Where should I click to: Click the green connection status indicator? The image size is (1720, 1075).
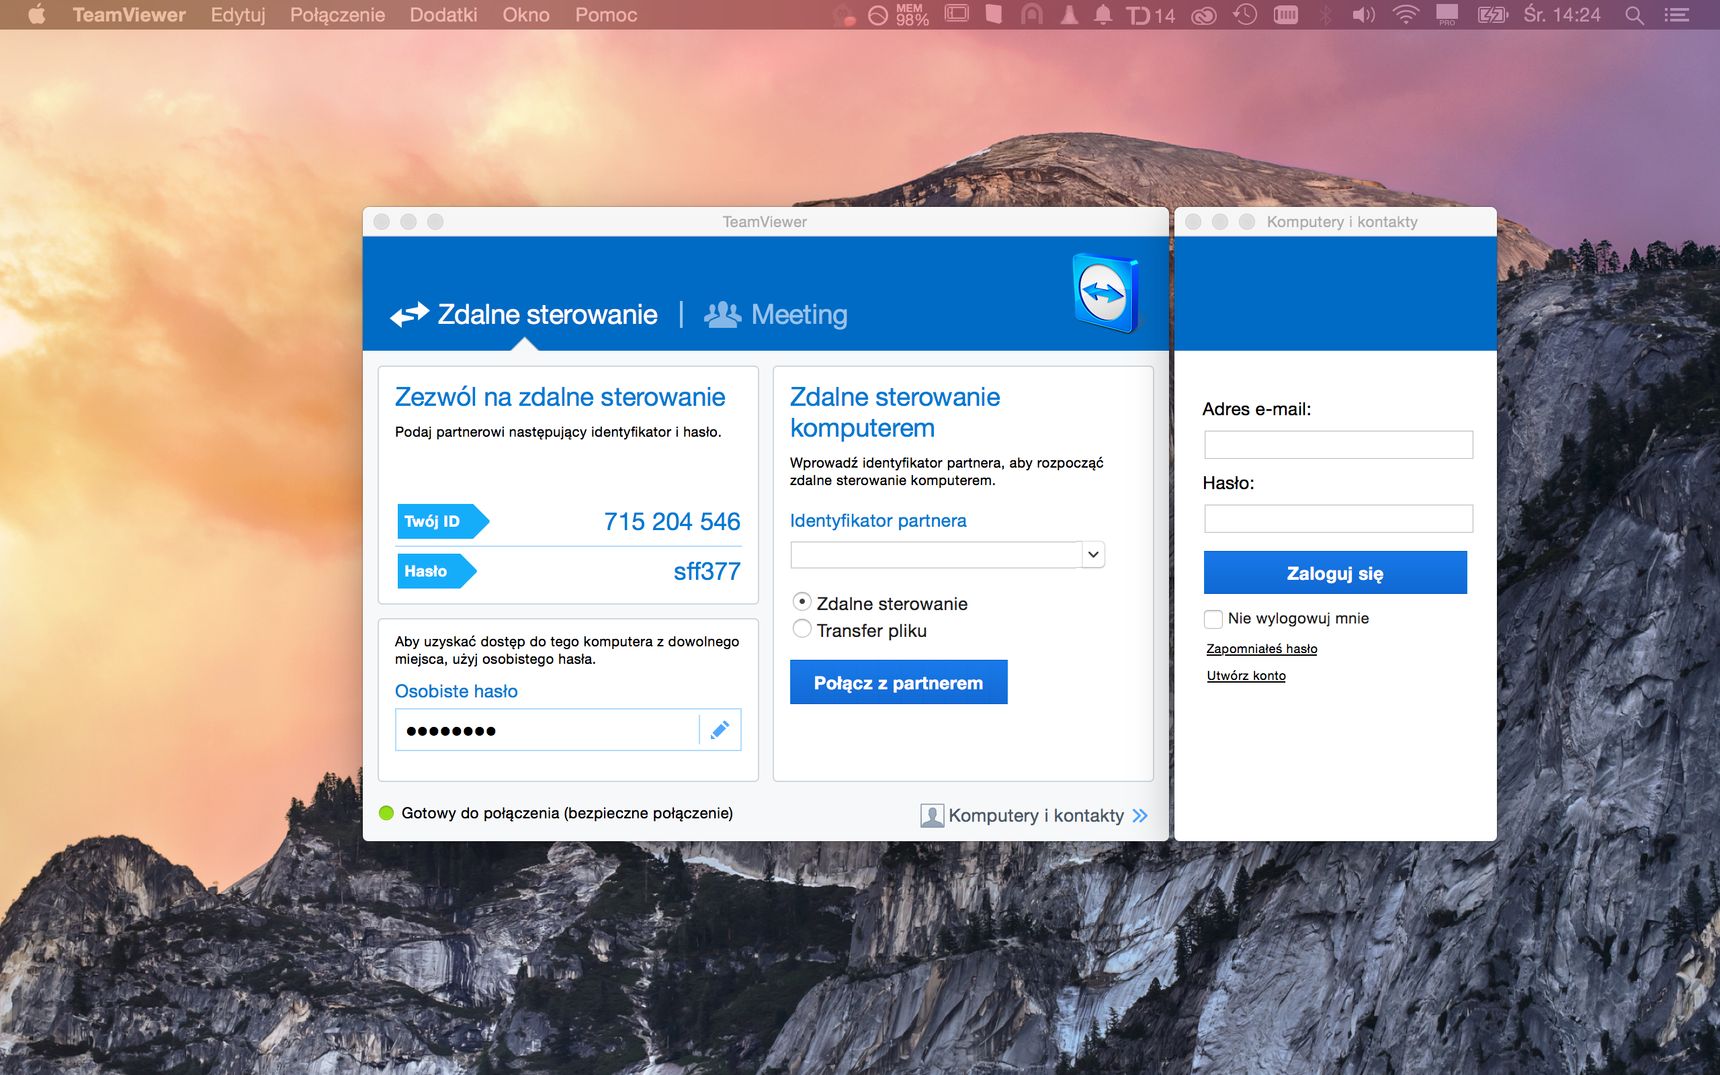[x=387, y=813]
